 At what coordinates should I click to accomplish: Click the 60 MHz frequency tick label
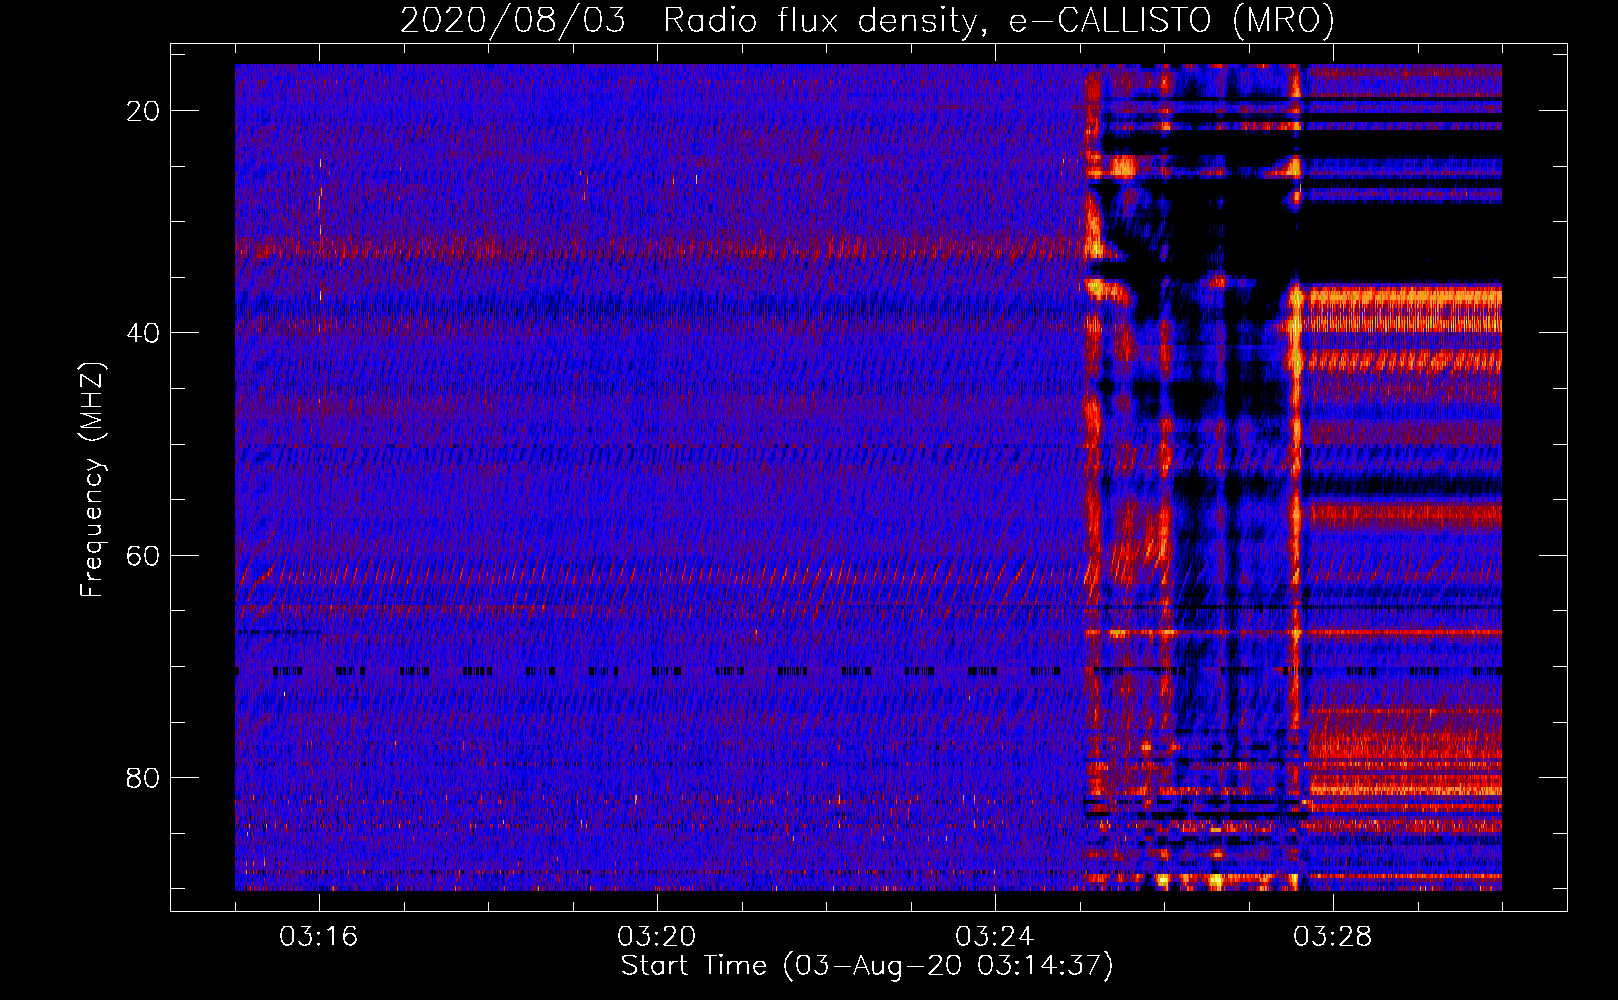(x=143, y=555)
